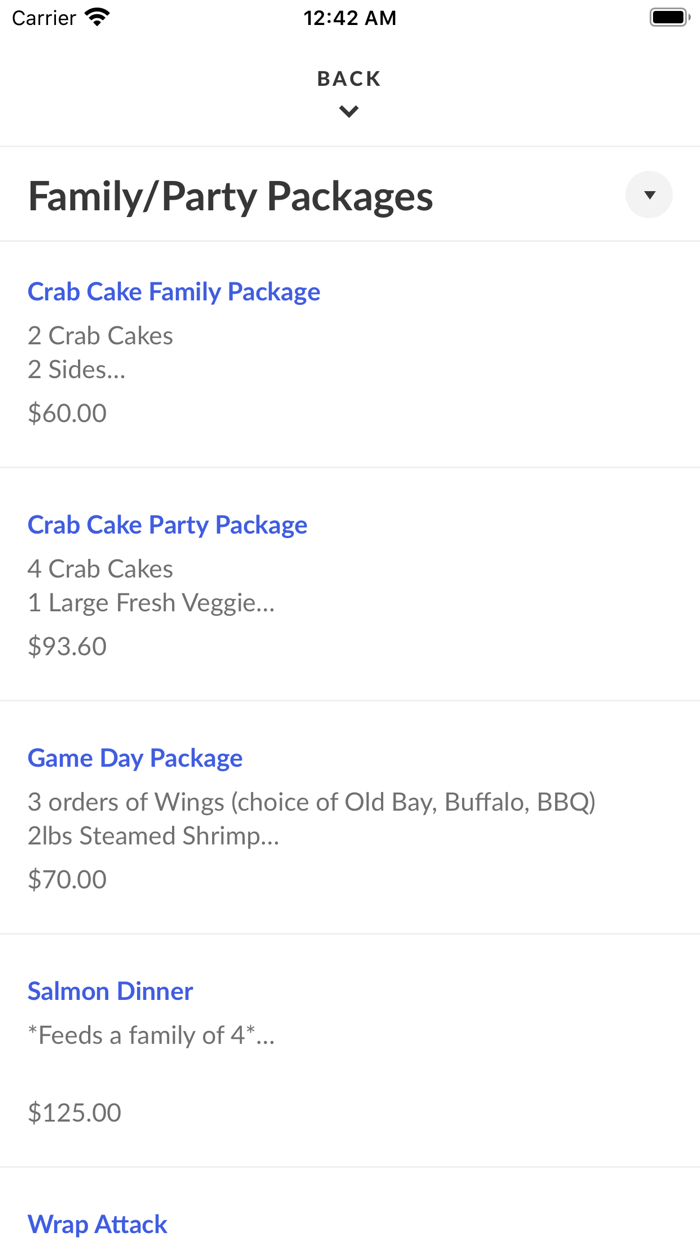Click the $93.60 price
Viewport: 700px width, 1244px height.
[x=67, y=646]
